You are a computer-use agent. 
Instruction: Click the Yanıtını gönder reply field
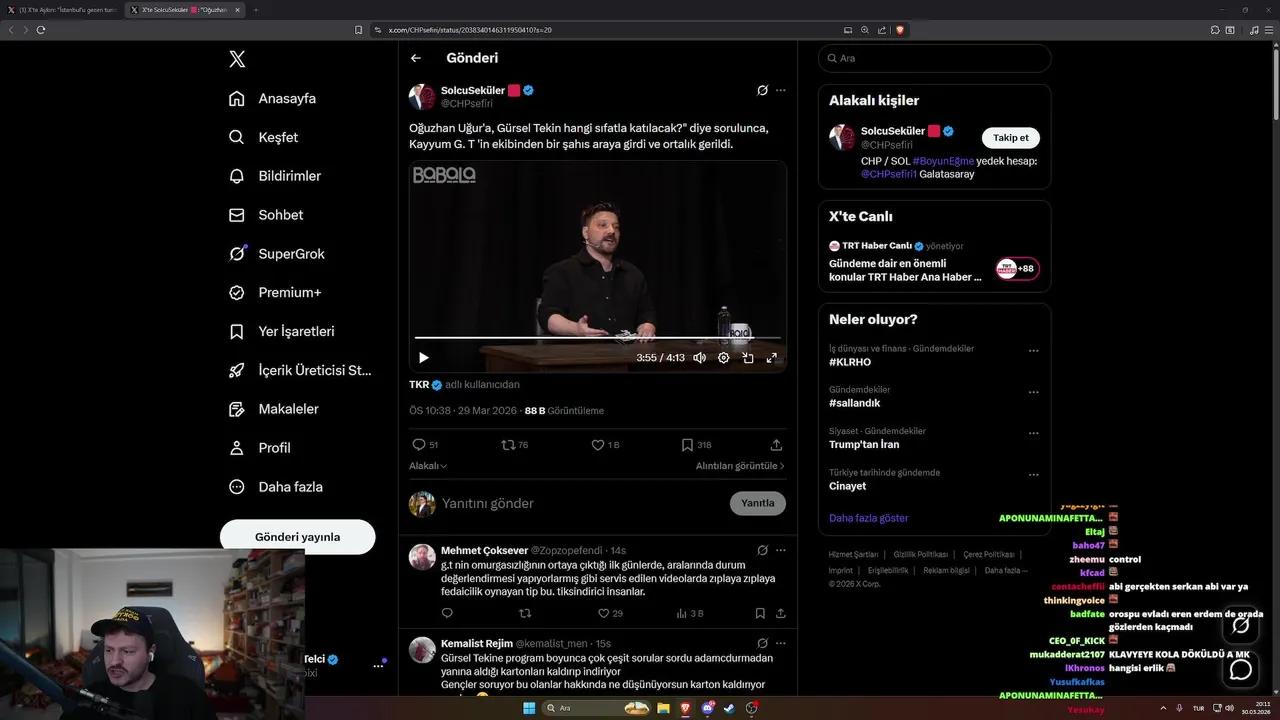point(580,503)
